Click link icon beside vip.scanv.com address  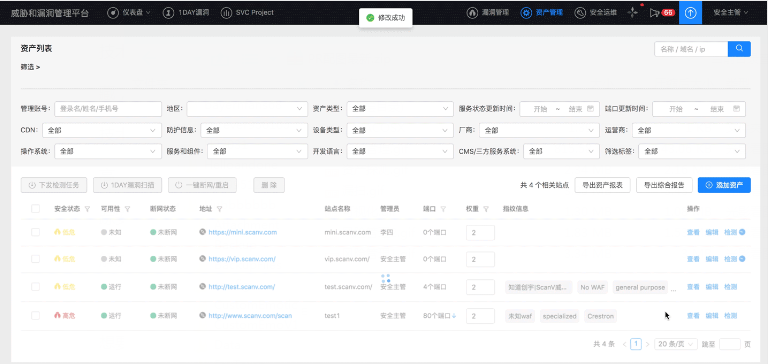[202, 259]
